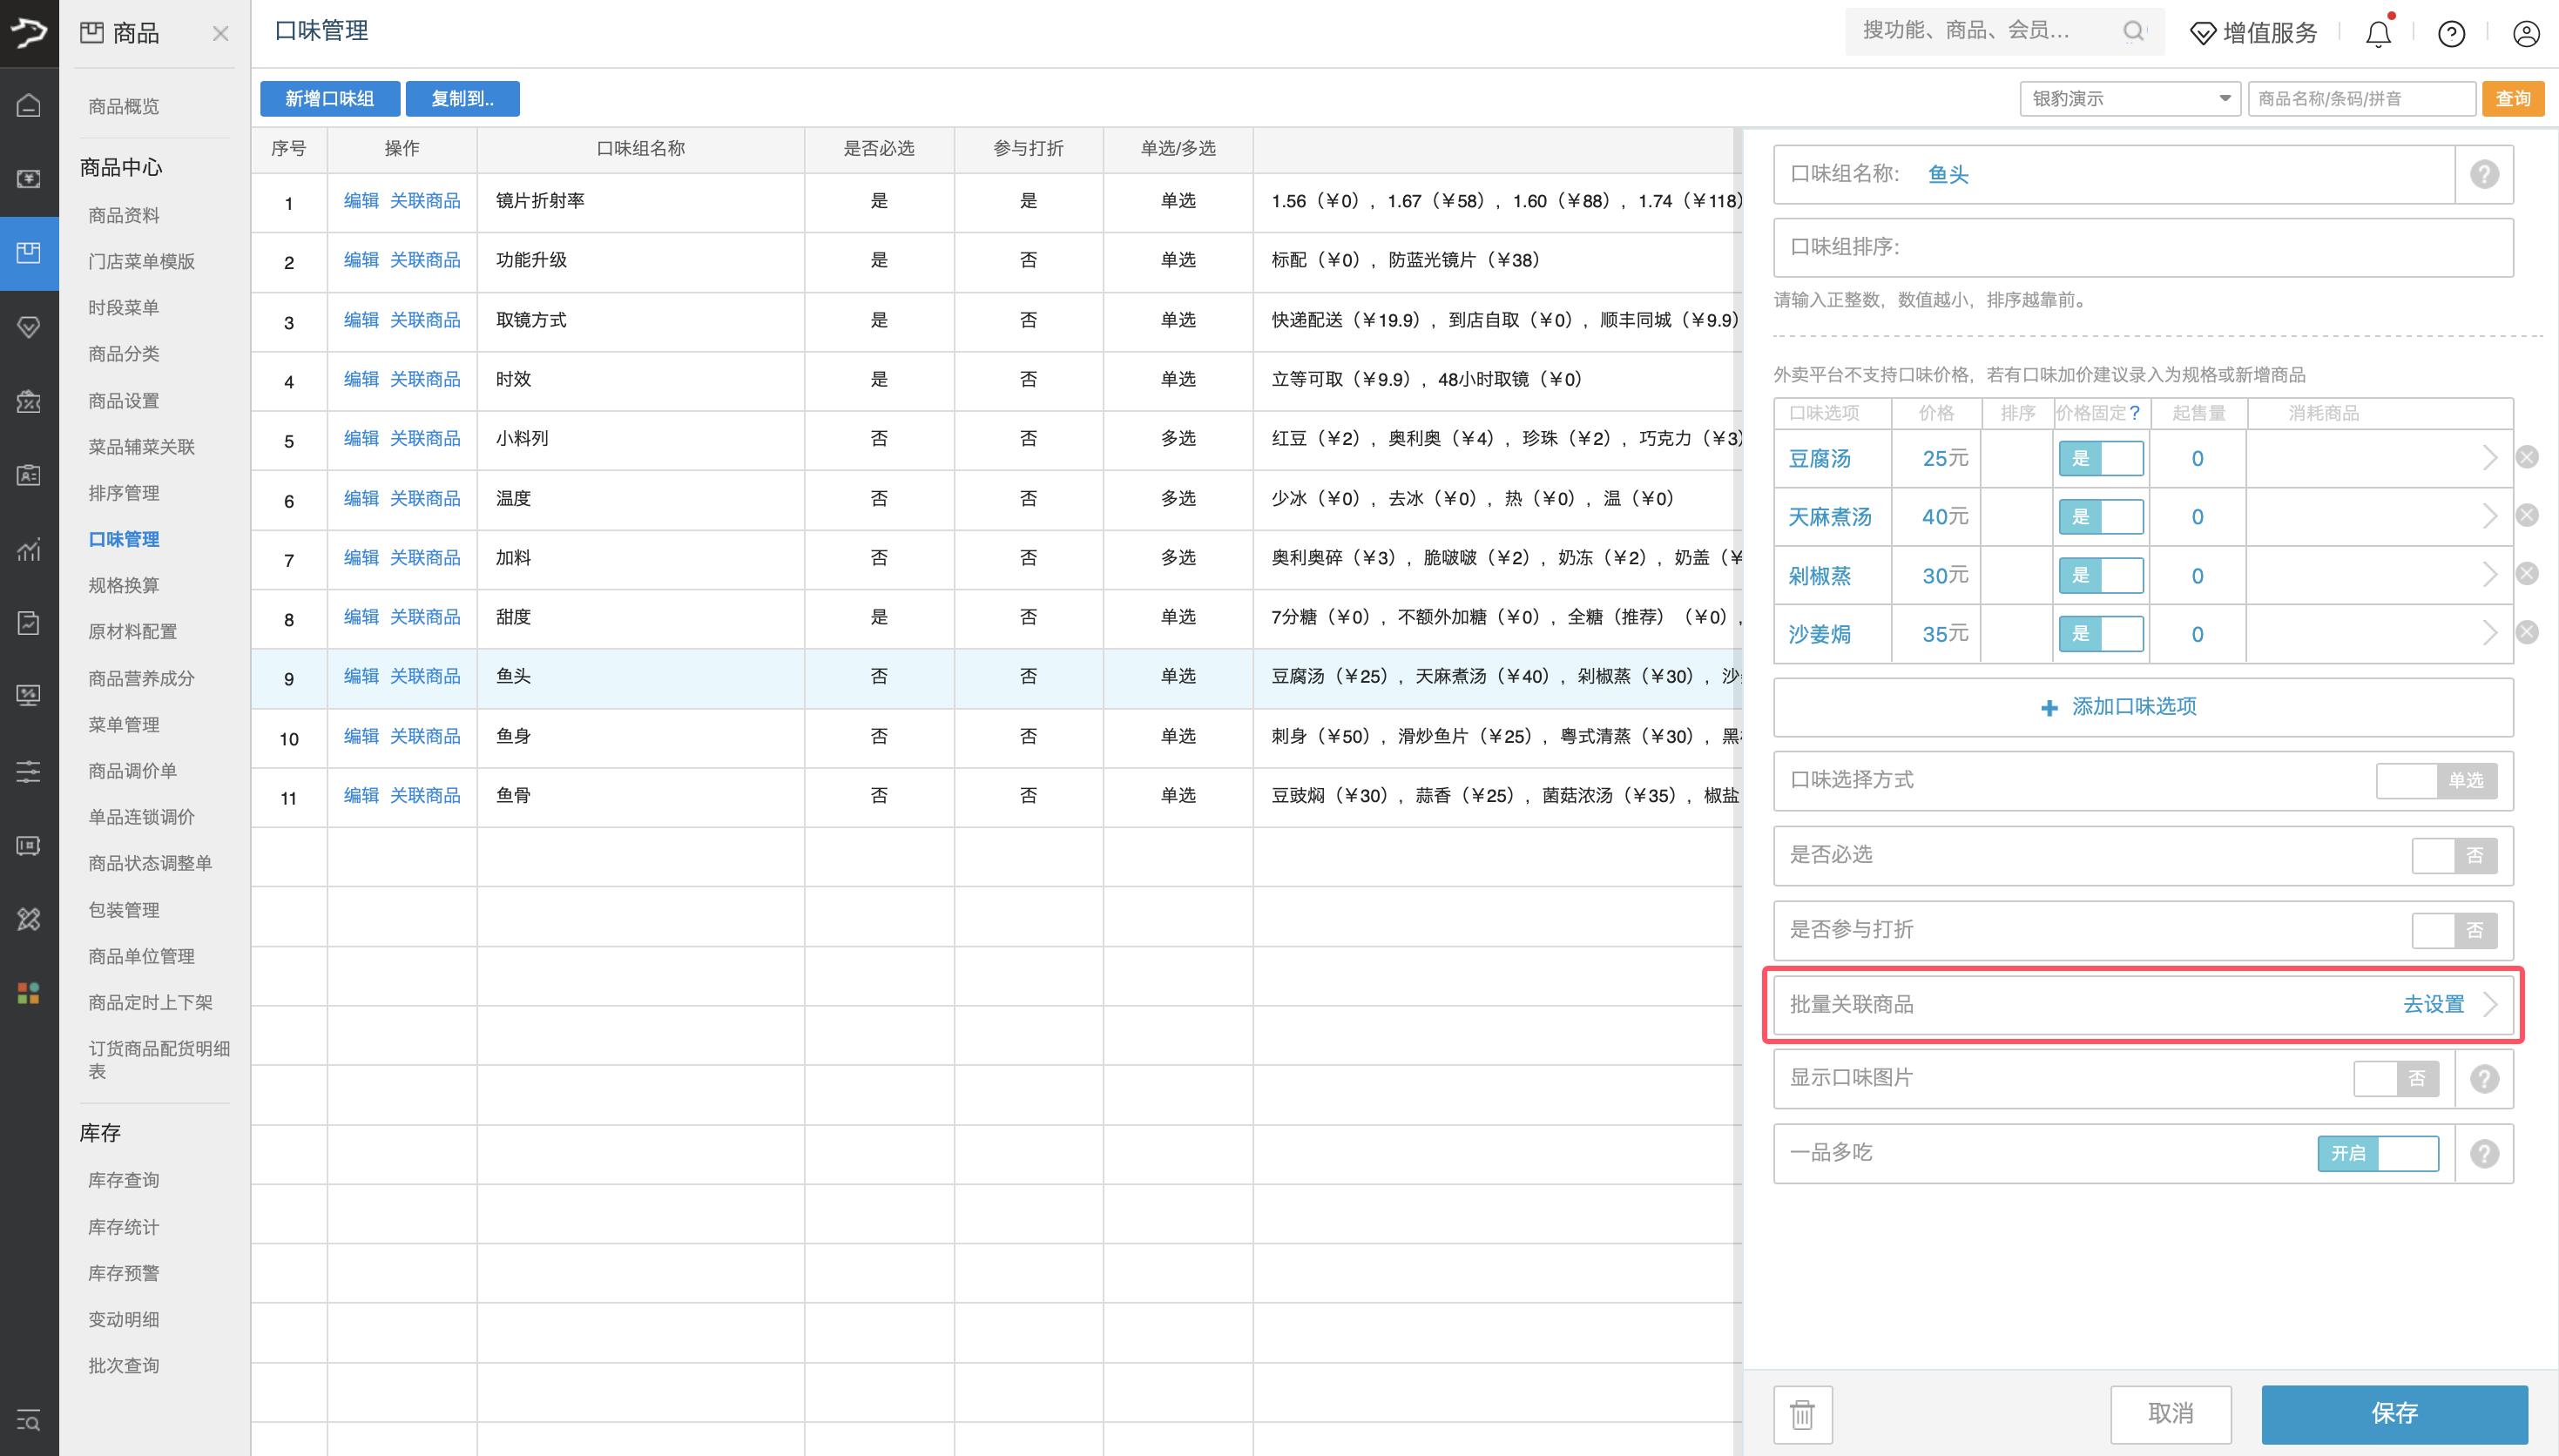
Task: Click help icon beside 一品多吃
Action: pos(2484,1153)
